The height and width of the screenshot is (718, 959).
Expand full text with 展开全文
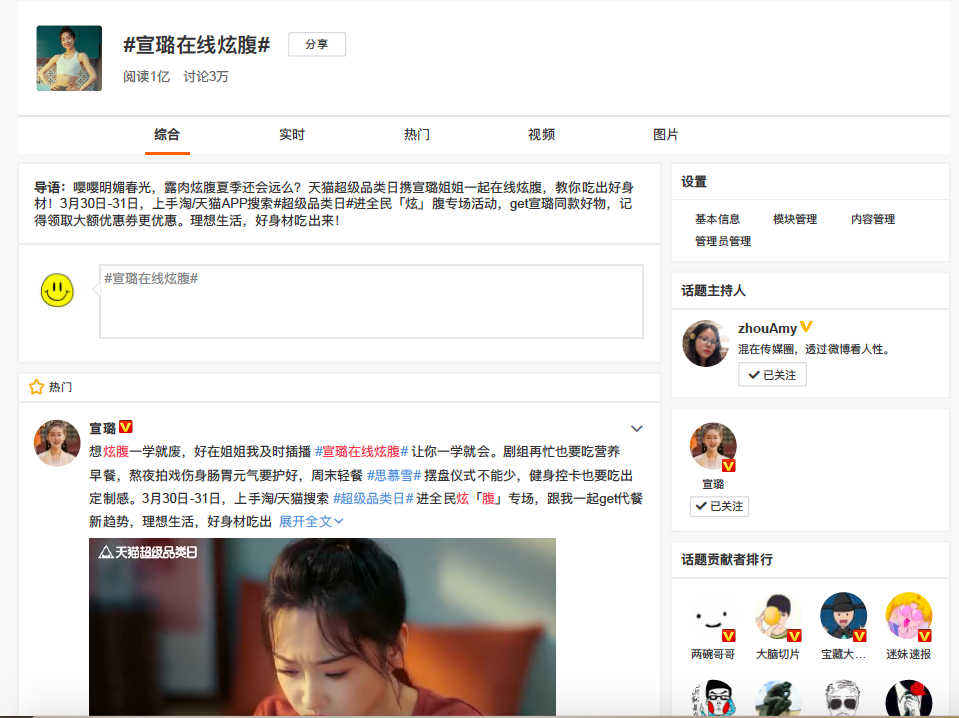(311, 522)
